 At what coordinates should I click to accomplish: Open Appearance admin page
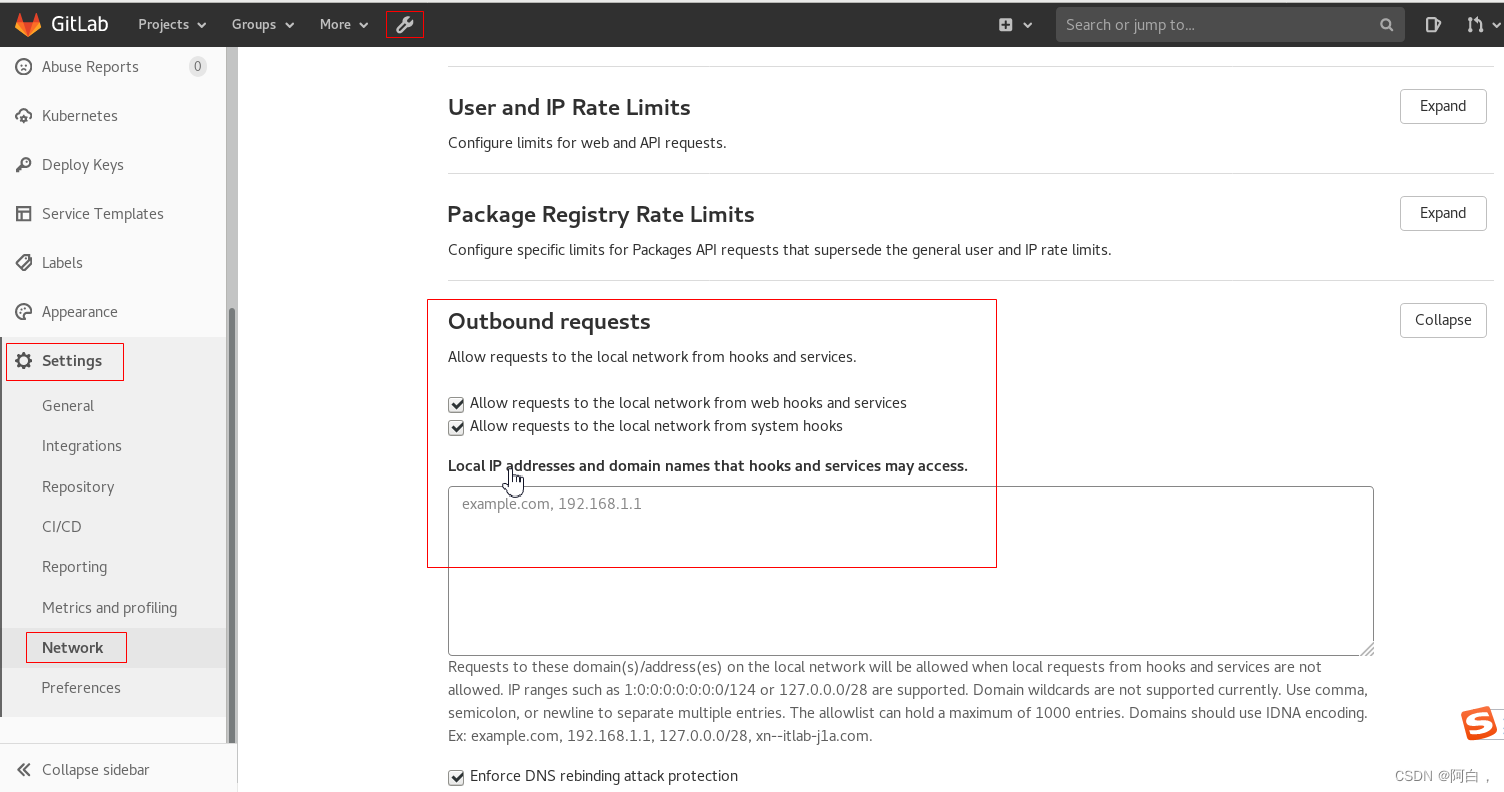(x=80, y=312)
